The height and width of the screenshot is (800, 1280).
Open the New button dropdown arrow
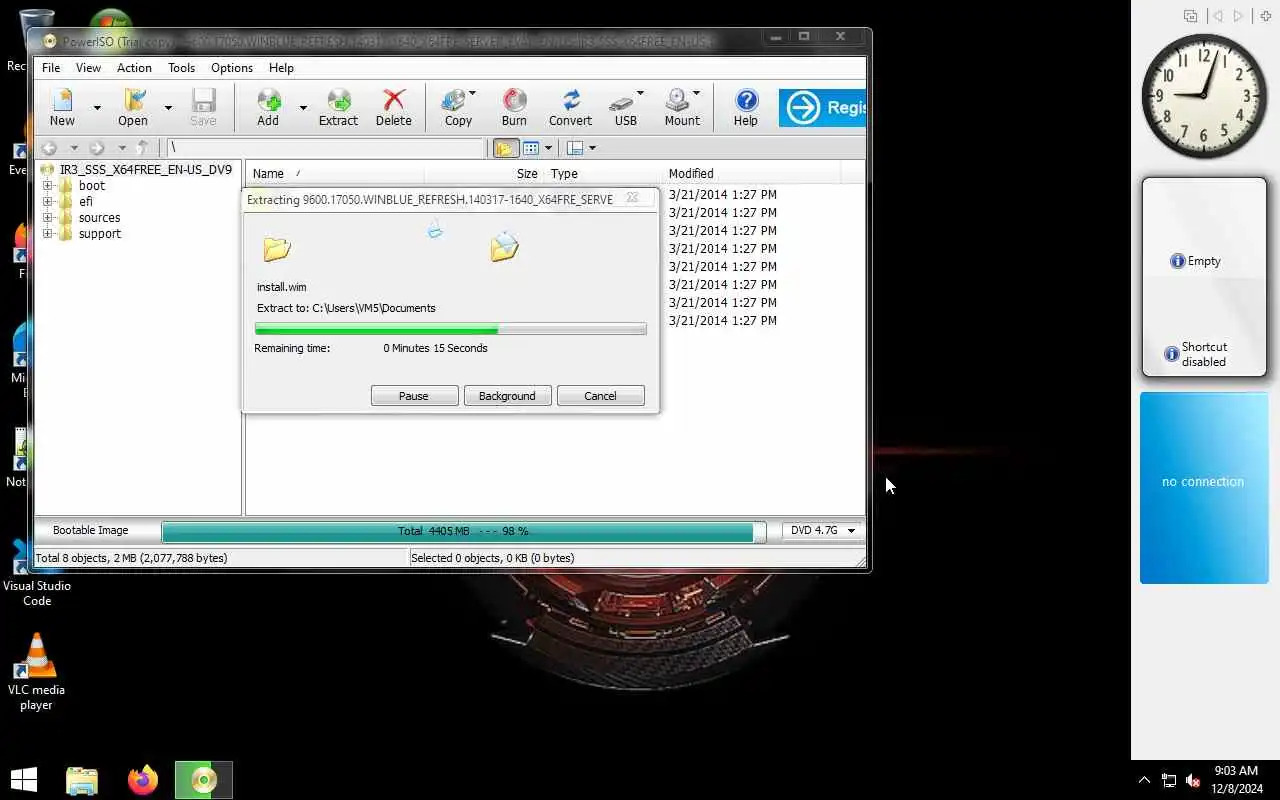click(97, 107)
